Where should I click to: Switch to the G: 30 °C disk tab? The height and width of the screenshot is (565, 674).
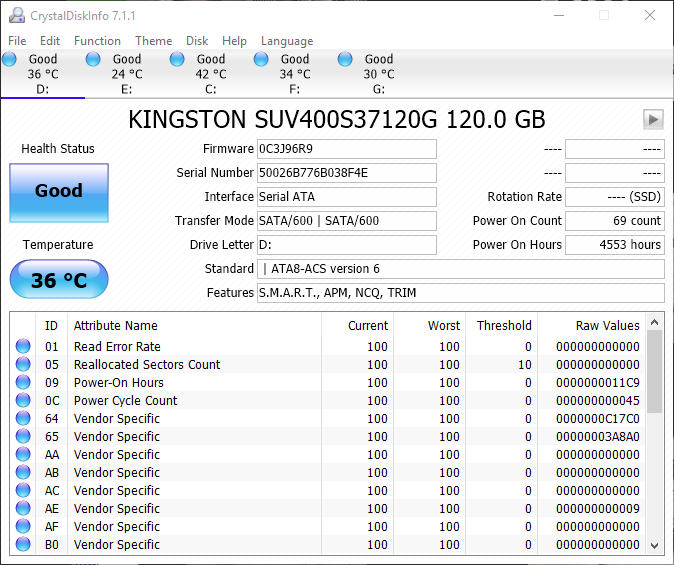click(379, 74)
